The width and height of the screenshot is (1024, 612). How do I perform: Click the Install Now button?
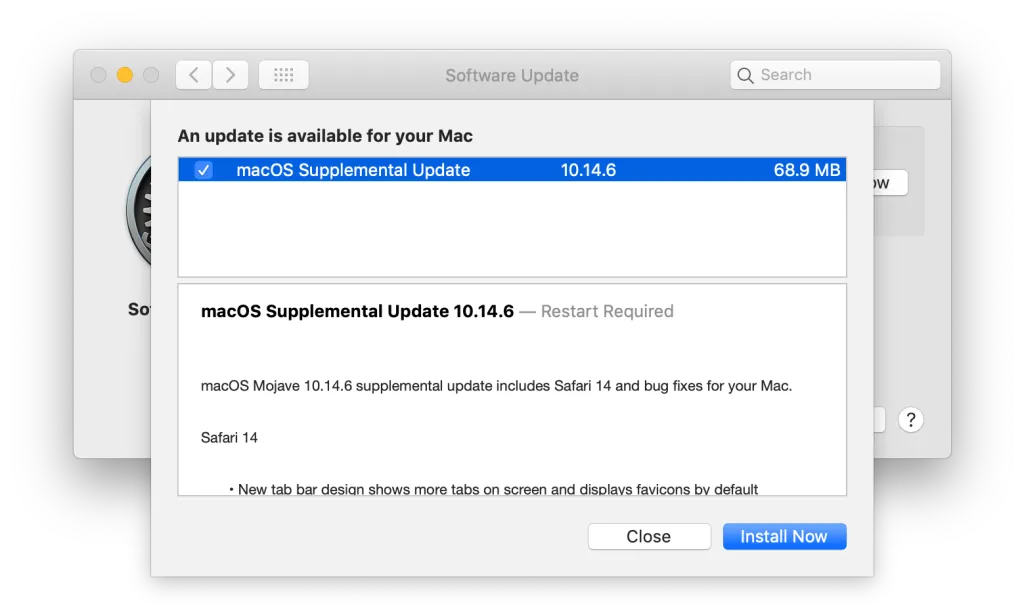tap(784, 537)
